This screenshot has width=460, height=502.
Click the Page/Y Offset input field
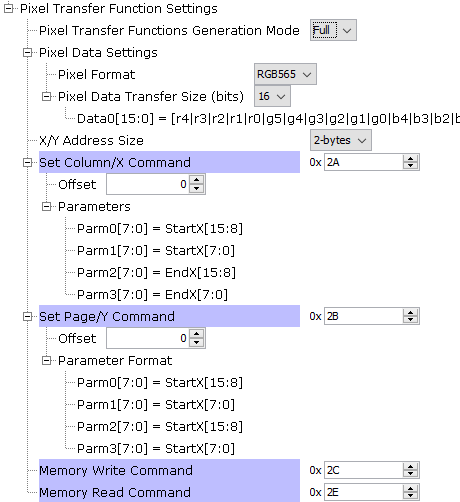point(148,338)
